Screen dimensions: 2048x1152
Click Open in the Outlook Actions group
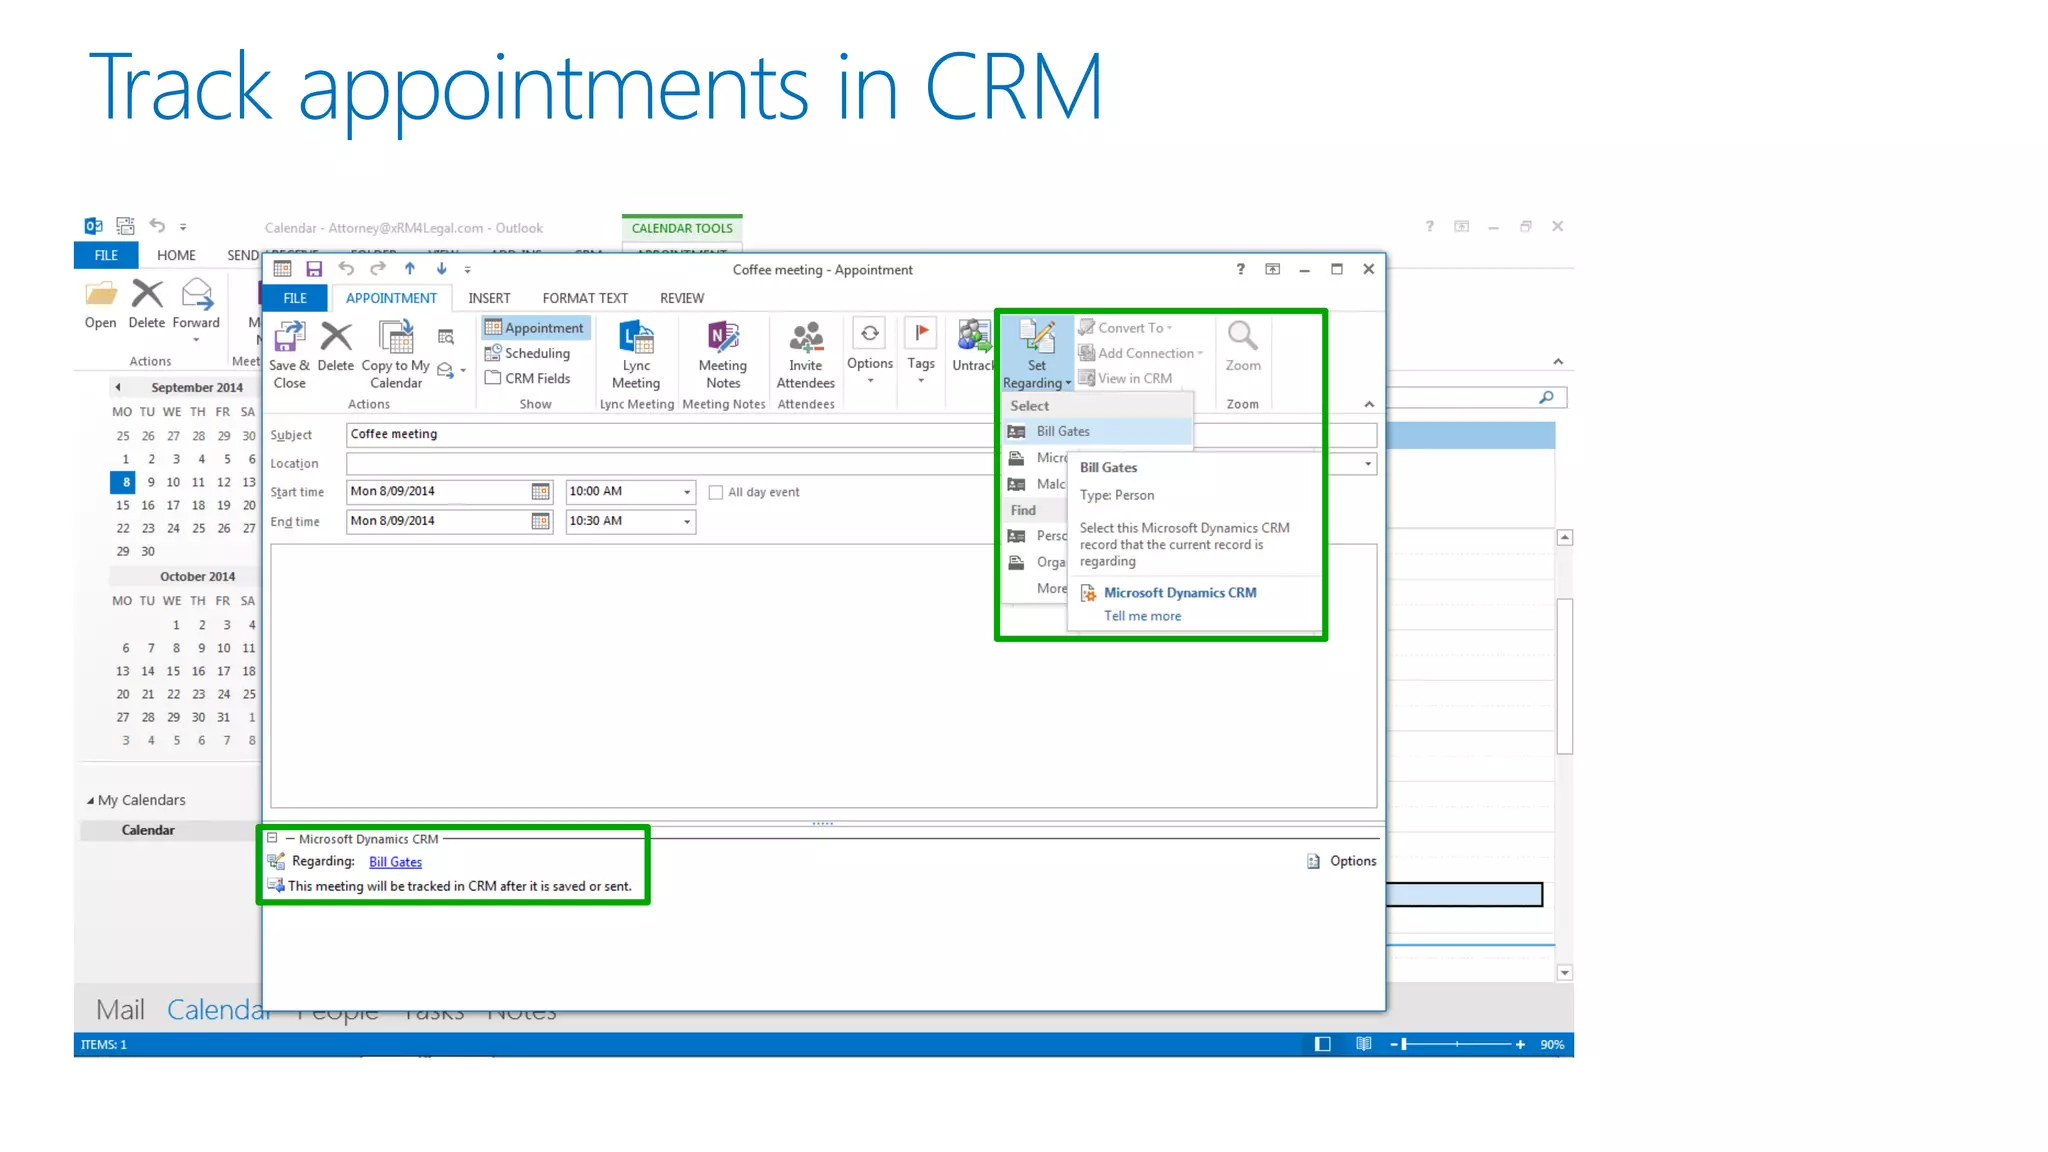coord(100,304)
